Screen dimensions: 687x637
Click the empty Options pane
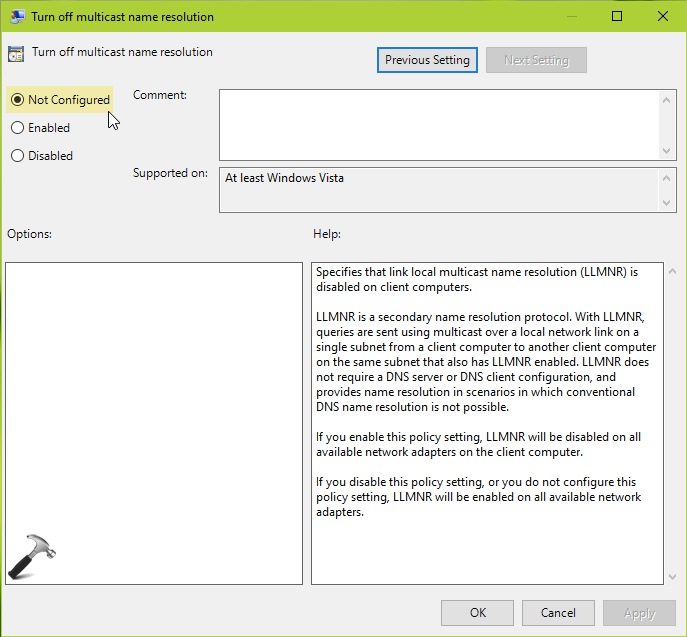(x=154, y=423)
